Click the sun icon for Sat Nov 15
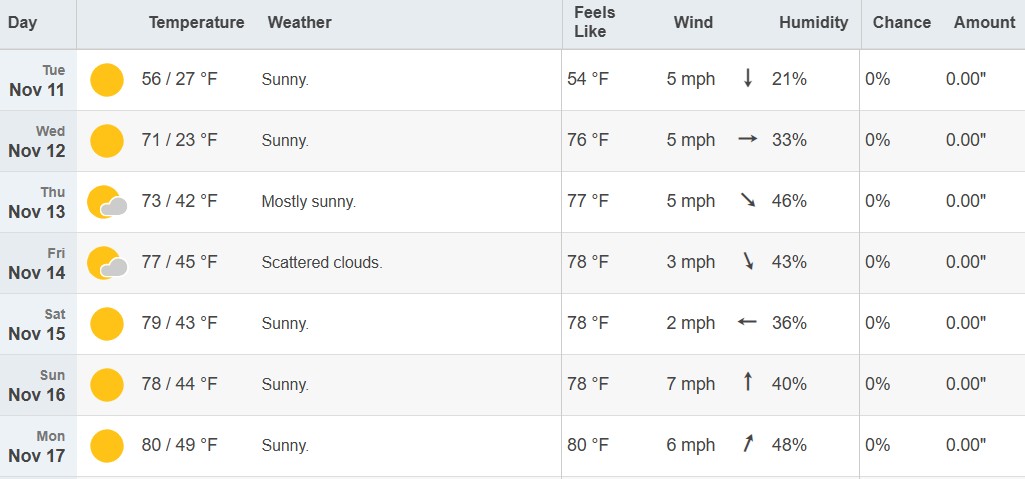1025x479 pixels. 107,324
